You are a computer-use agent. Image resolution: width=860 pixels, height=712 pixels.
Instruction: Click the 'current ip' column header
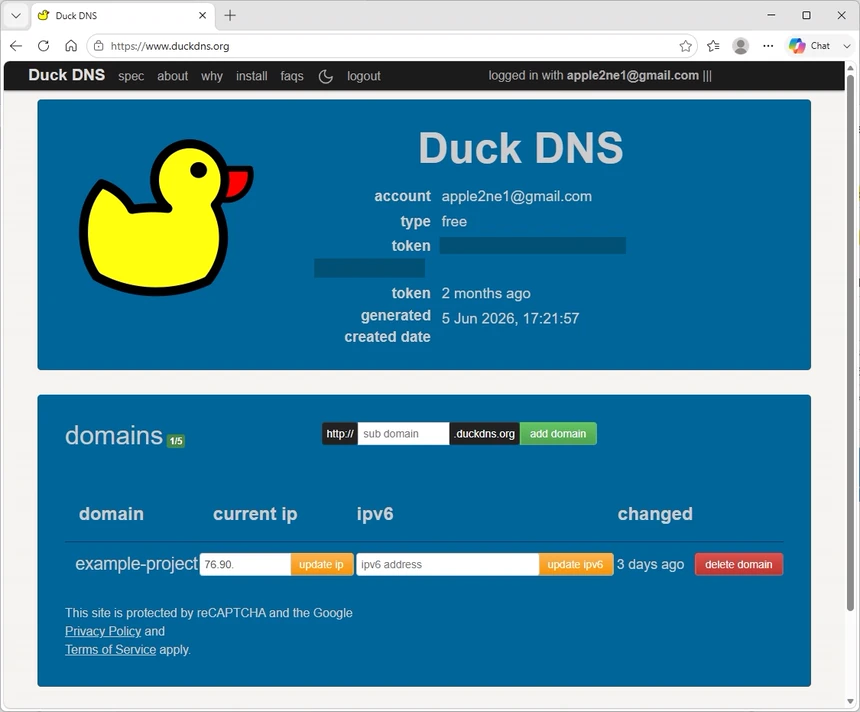pyautogui.click(x=255, y=514)
